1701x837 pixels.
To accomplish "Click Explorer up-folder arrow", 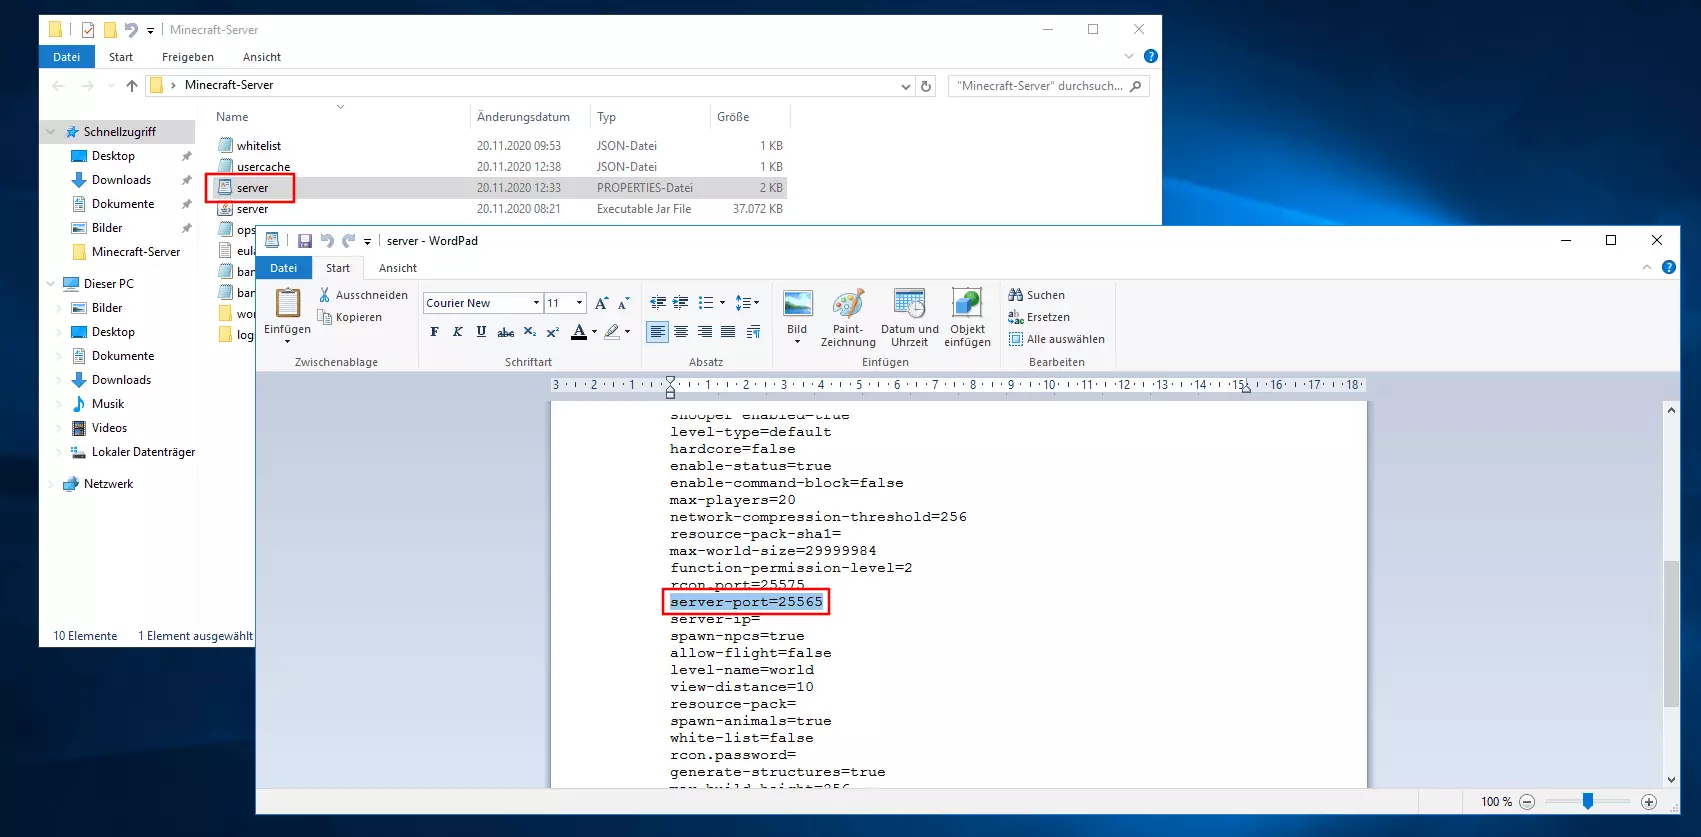I will click(132, 86).
